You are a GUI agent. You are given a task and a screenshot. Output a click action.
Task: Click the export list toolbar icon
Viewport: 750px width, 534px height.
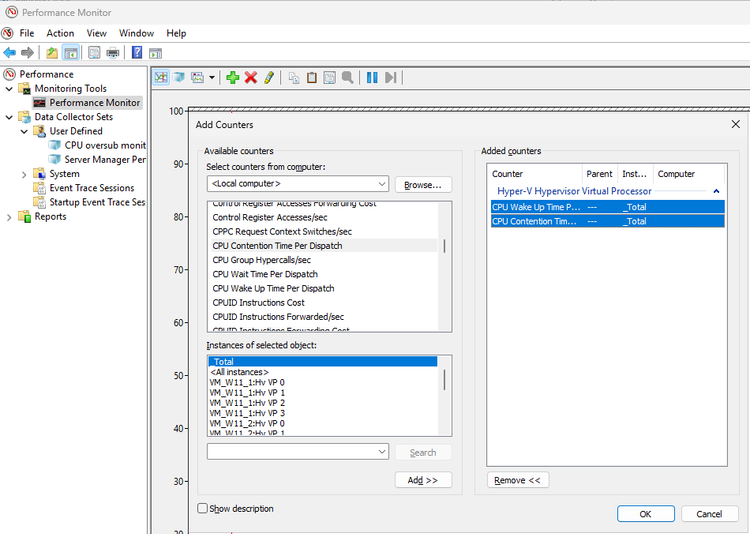[x=94, y=52]
